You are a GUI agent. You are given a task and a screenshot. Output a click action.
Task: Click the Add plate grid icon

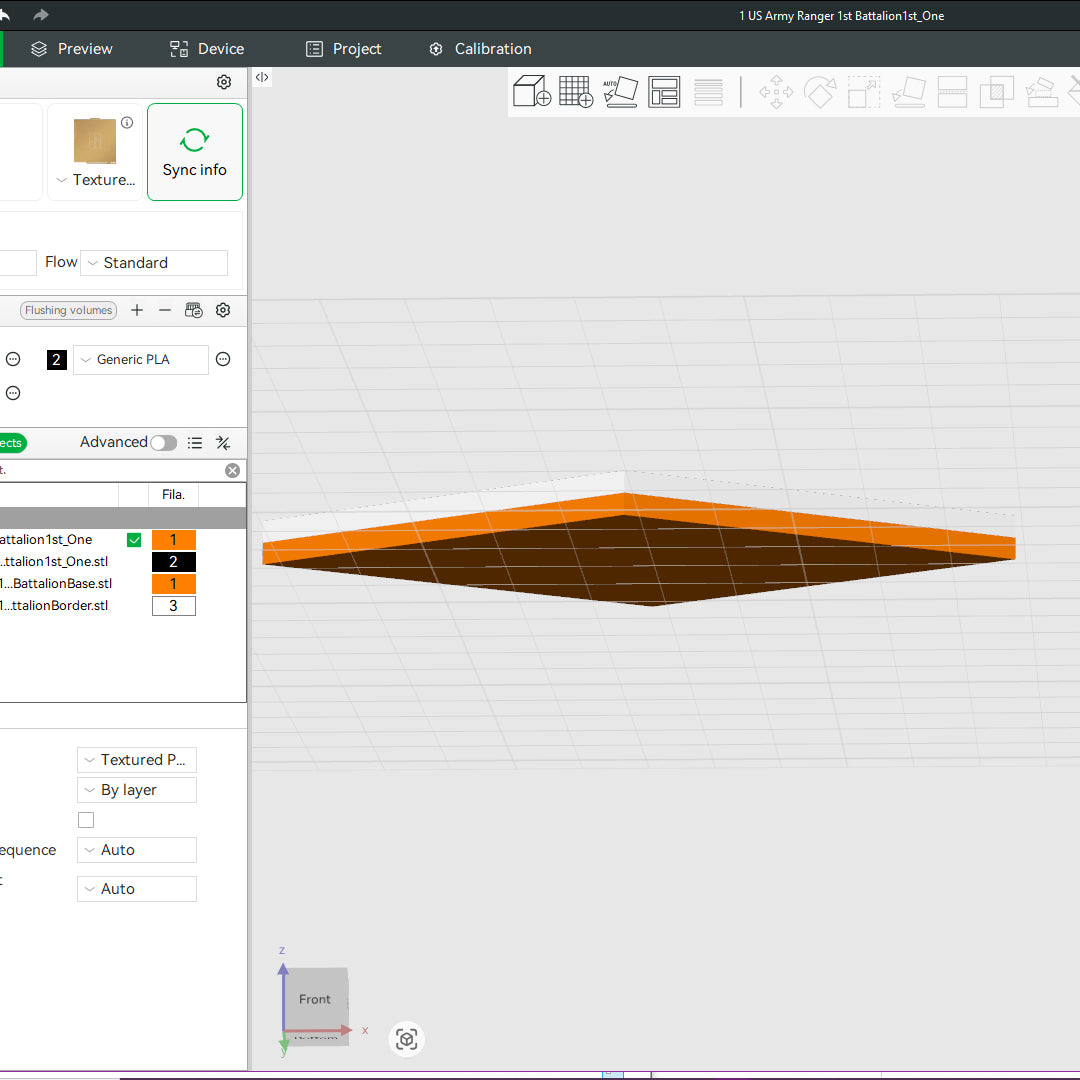(575, 92)
